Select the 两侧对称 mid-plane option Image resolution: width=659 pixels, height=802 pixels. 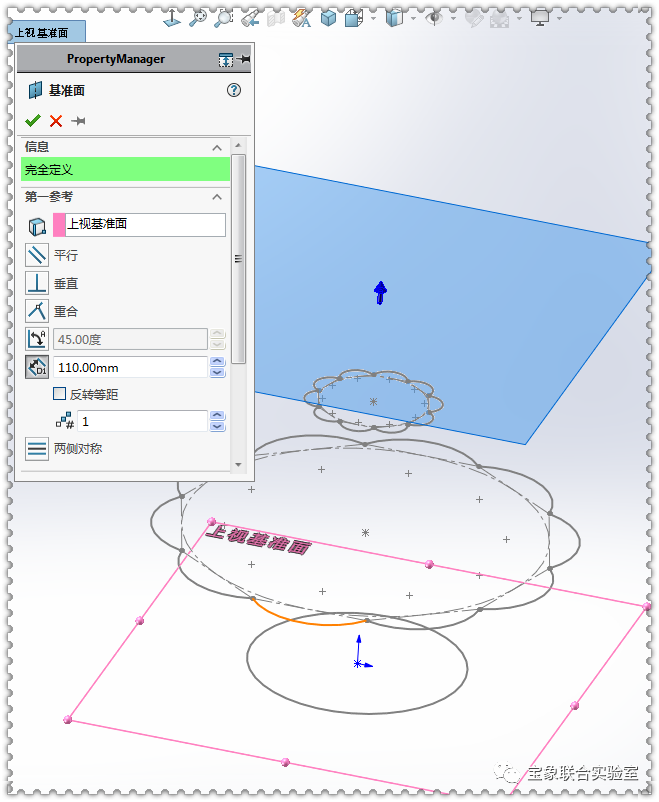click(x=37, y=449)
